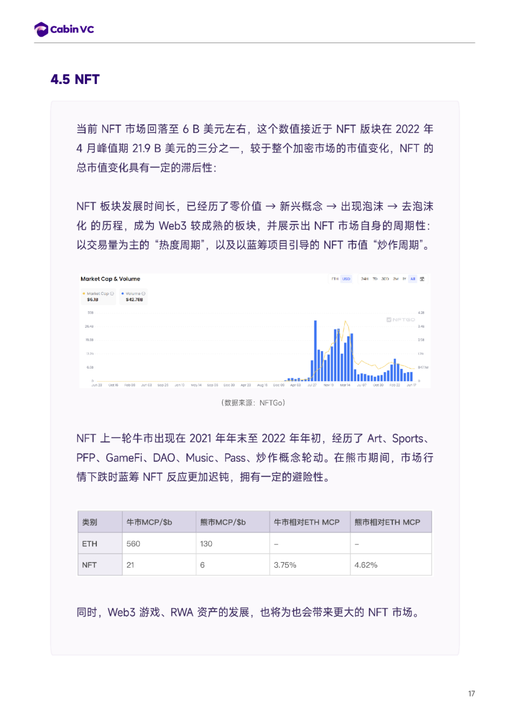The width and height of the screenshot is (510, 720).
Task: Toggle the Market Cap series in the chart legend
Action: tap(98, 297)
